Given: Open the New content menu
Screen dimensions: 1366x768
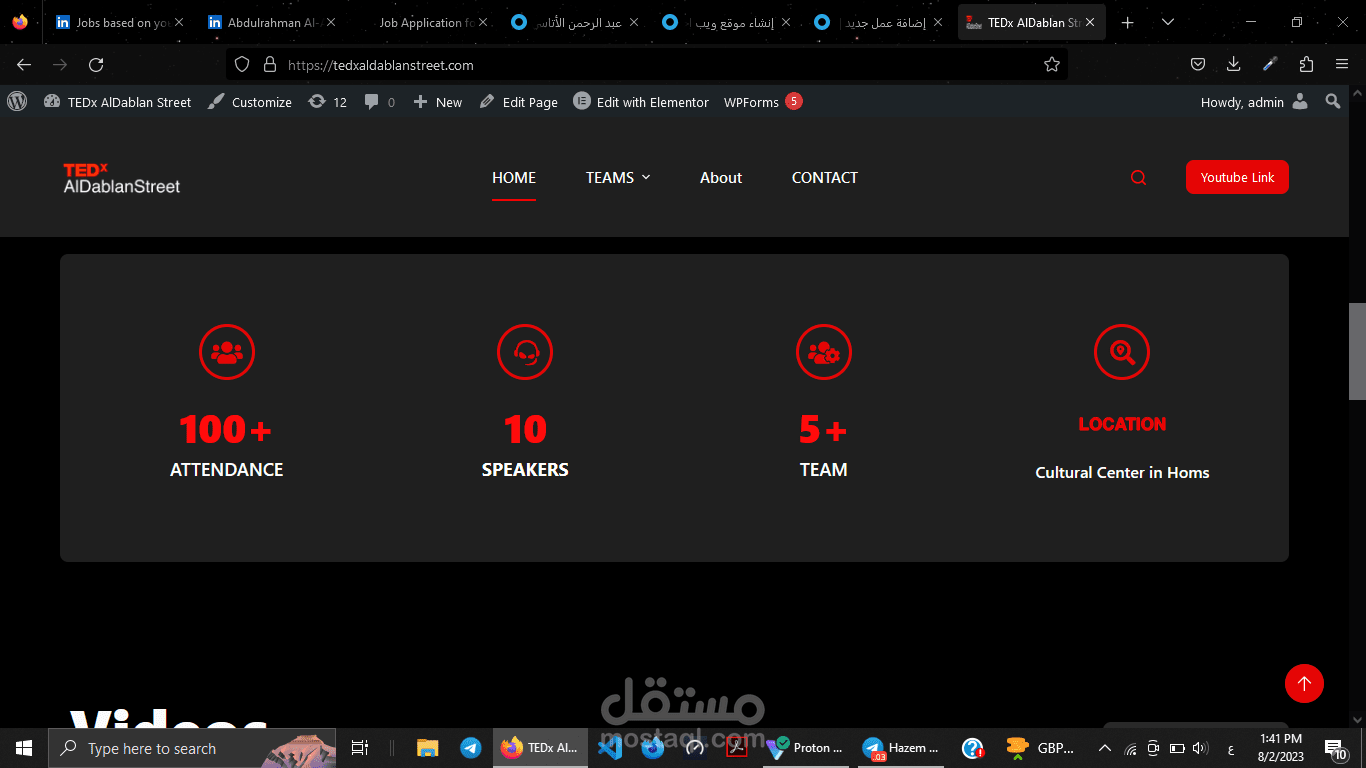Looking at the screenshot, I should click(438, 102).
